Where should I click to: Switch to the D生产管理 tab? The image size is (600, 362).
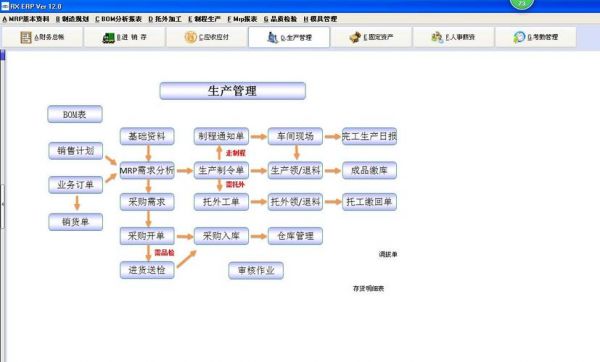tap(289, 37)
